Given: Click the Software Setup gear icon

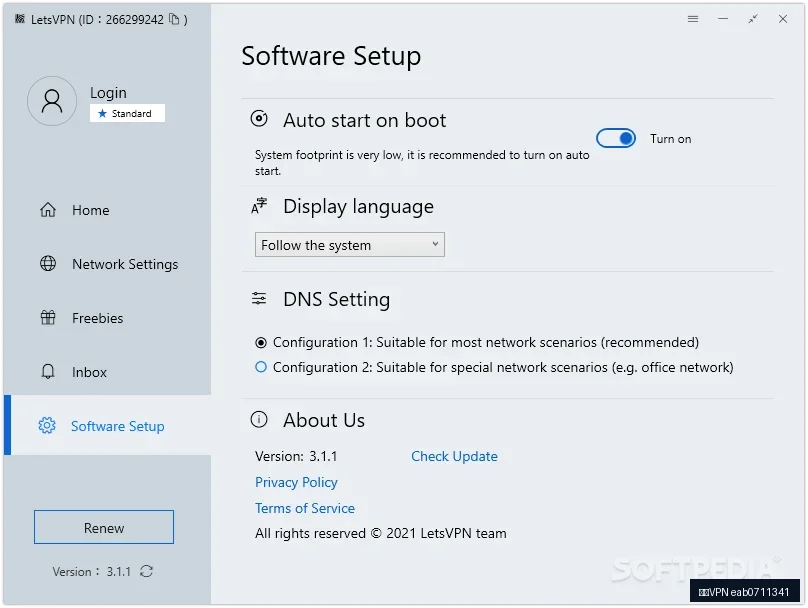Looking at the screenshot, I should 47,426.
